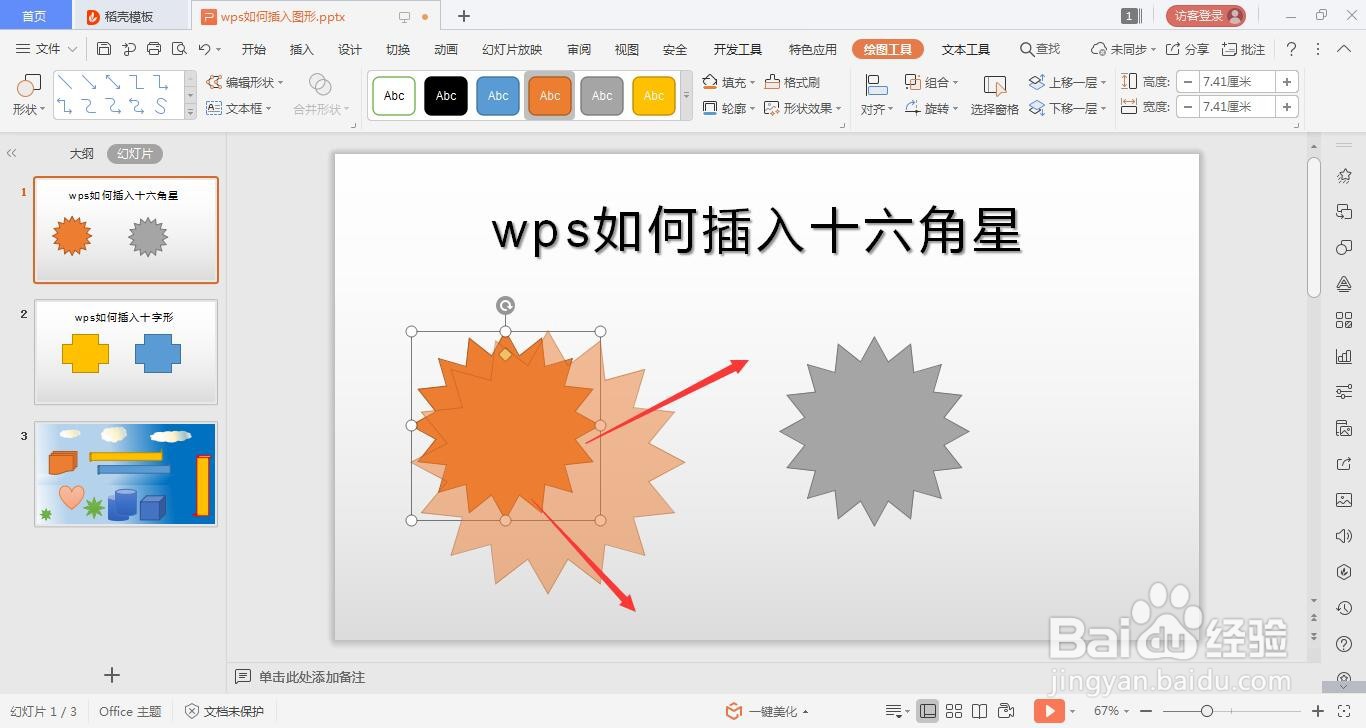Viewport: 1366px width, 728px height.
Task: Click the Share (分享) icon
Action: (x=1187, y=49)
